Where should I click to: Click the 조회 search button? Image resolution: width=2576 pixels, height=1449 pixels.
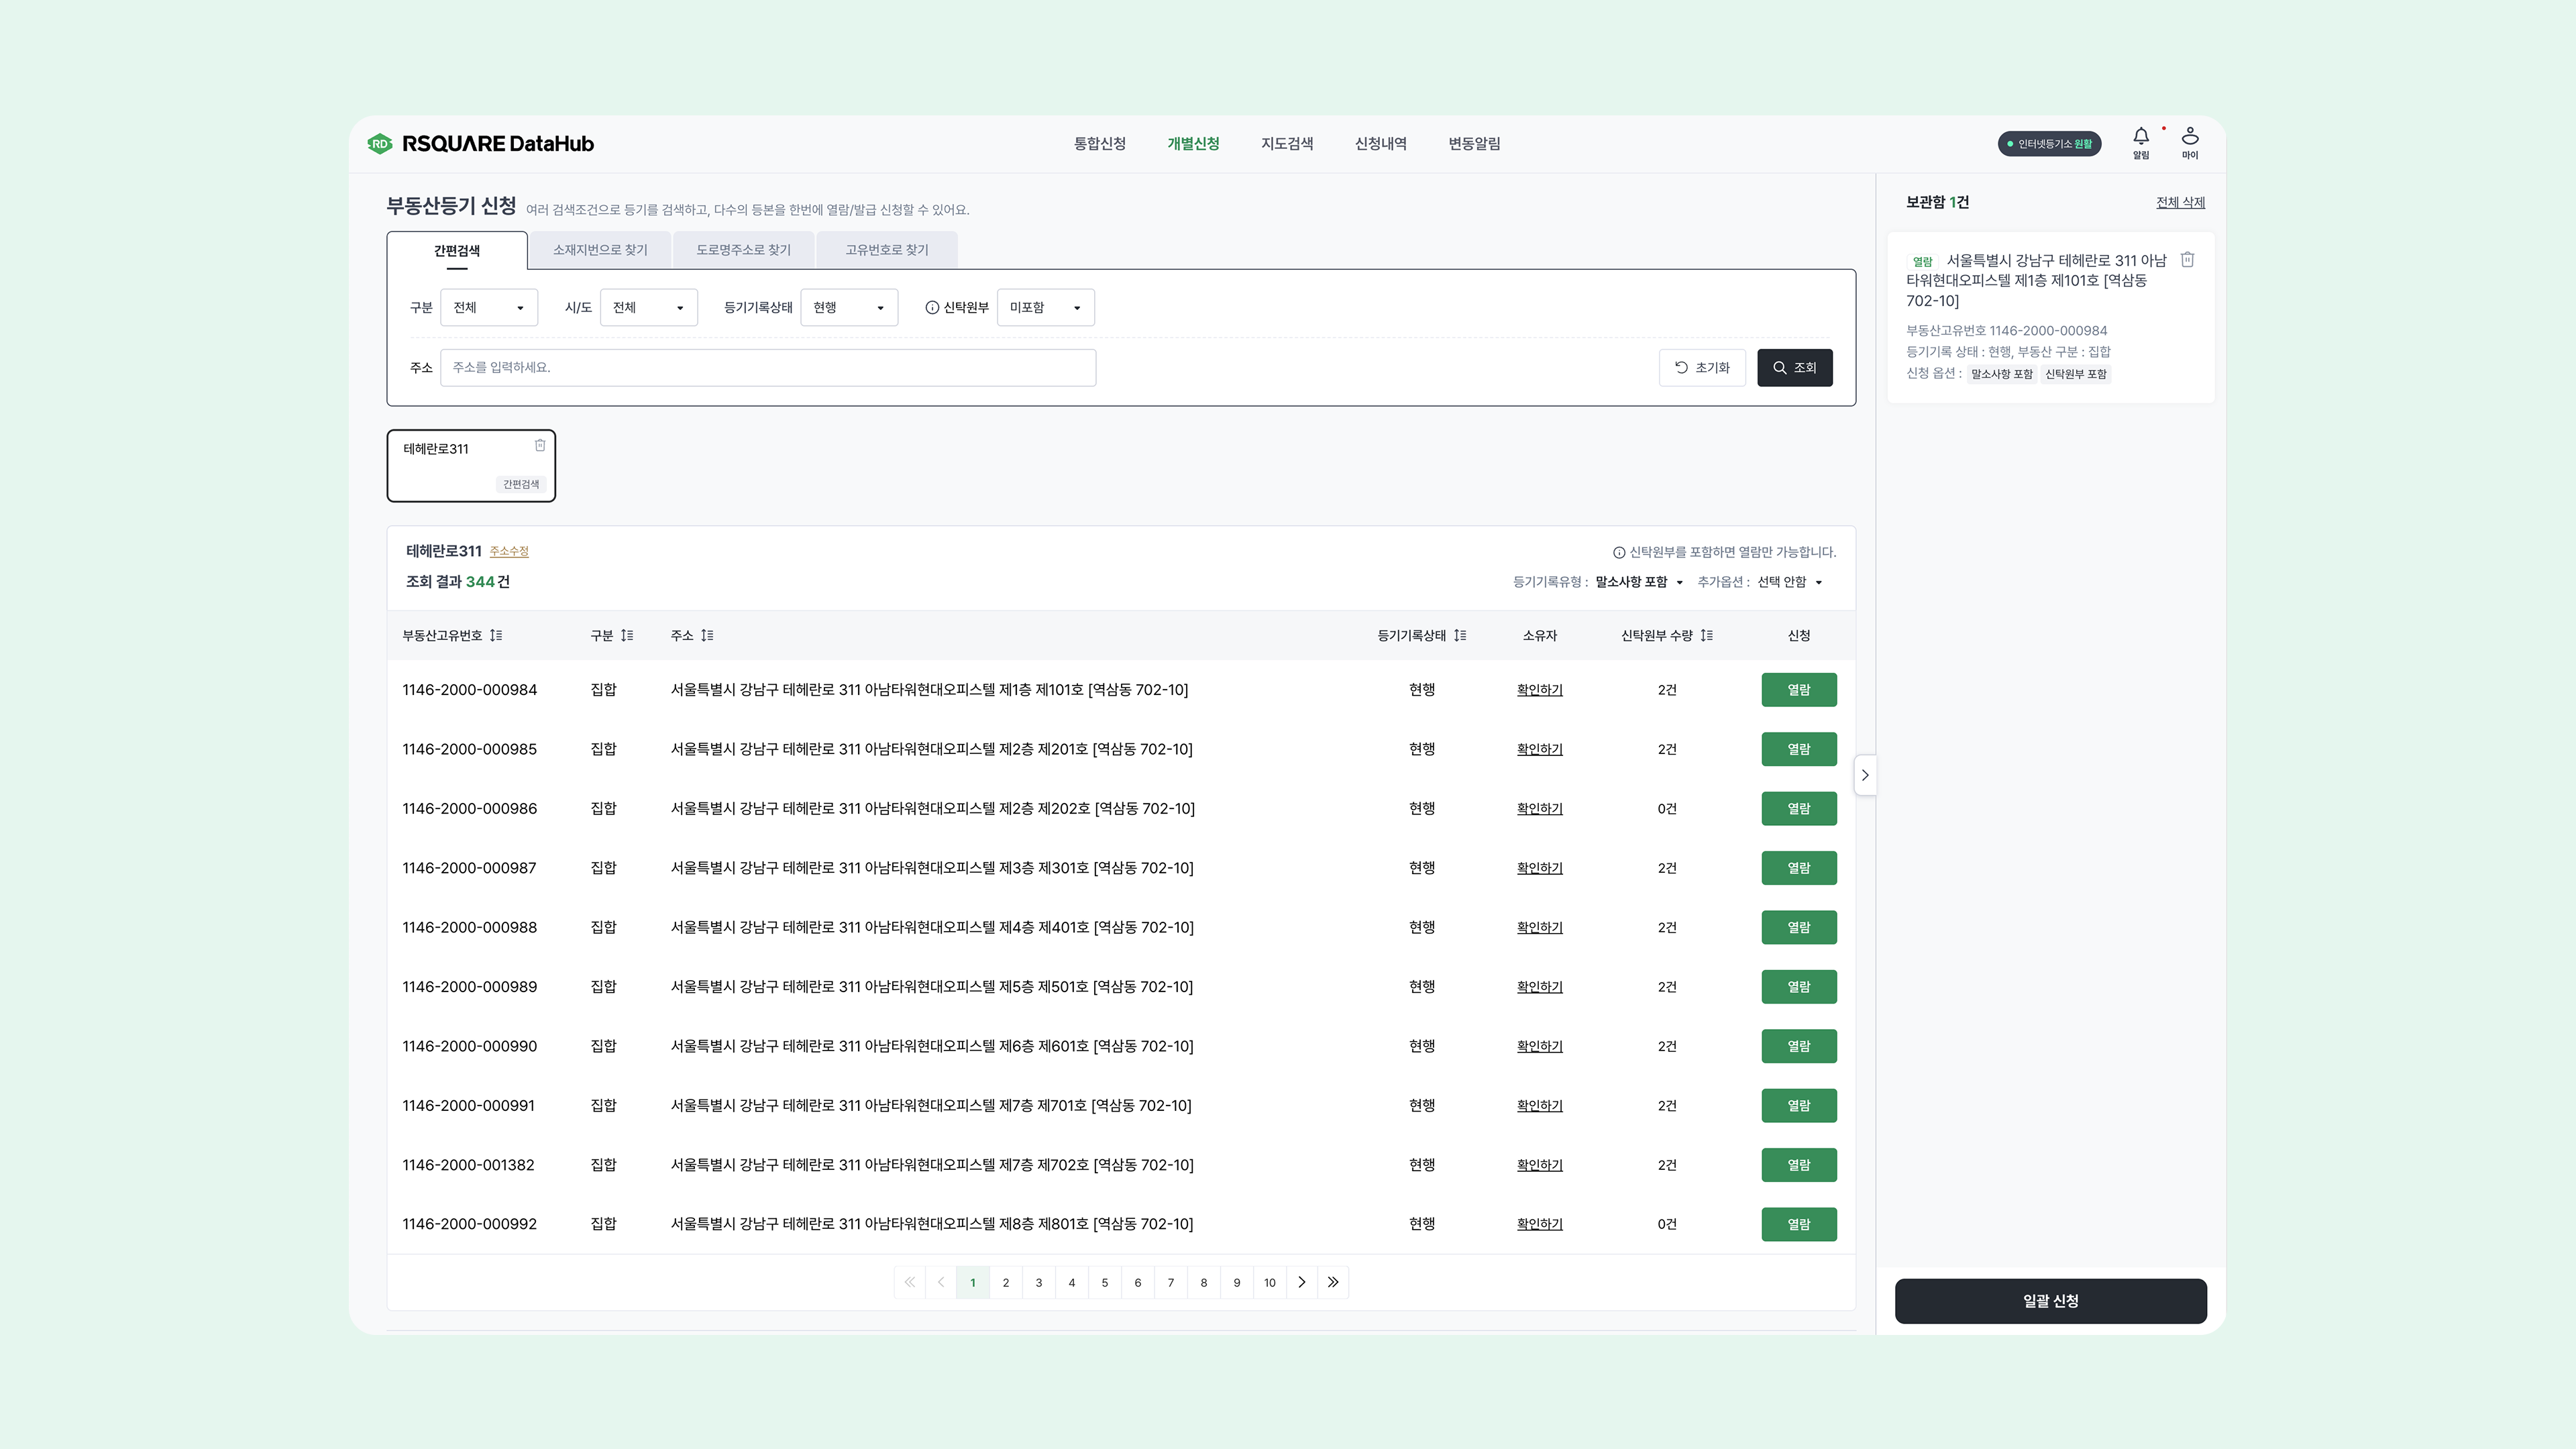pos(1794,368)
